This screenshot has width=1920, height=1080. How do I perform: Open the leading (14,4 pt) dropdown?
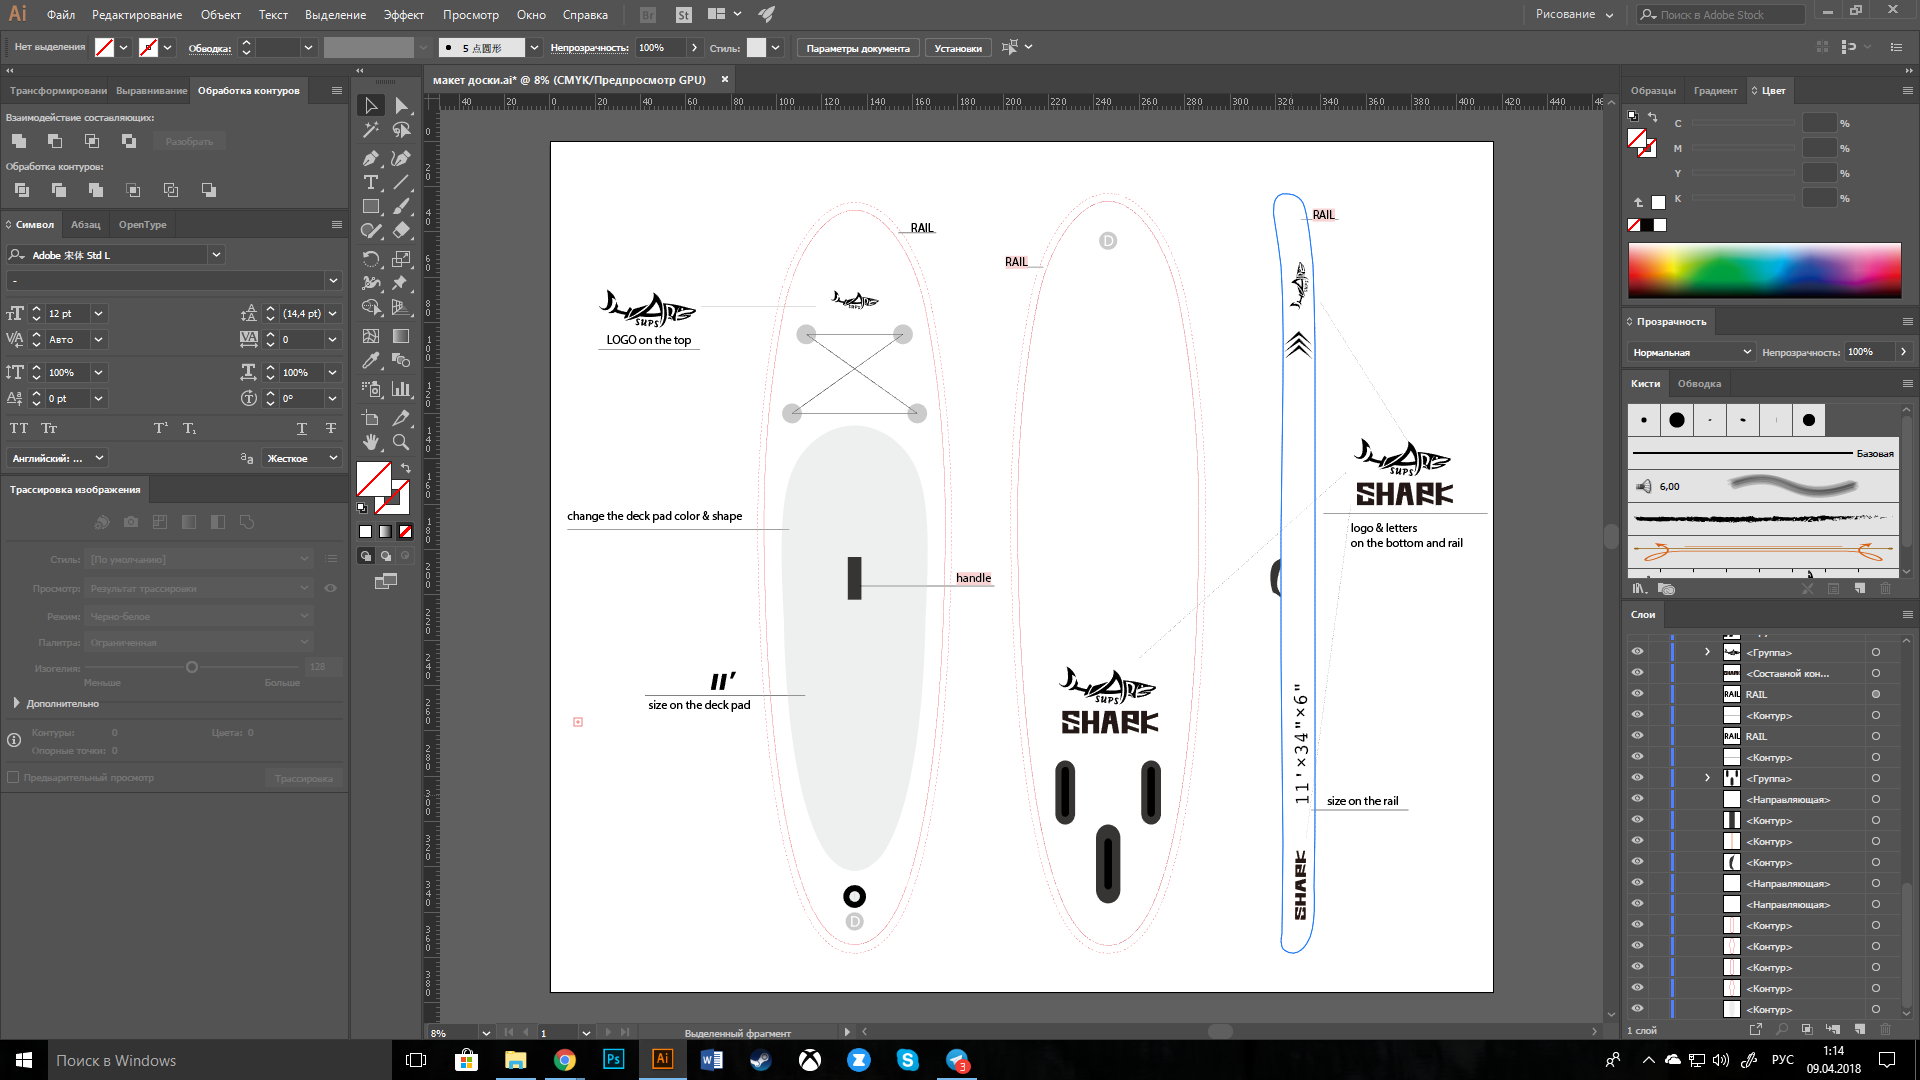tap(333, 314)
